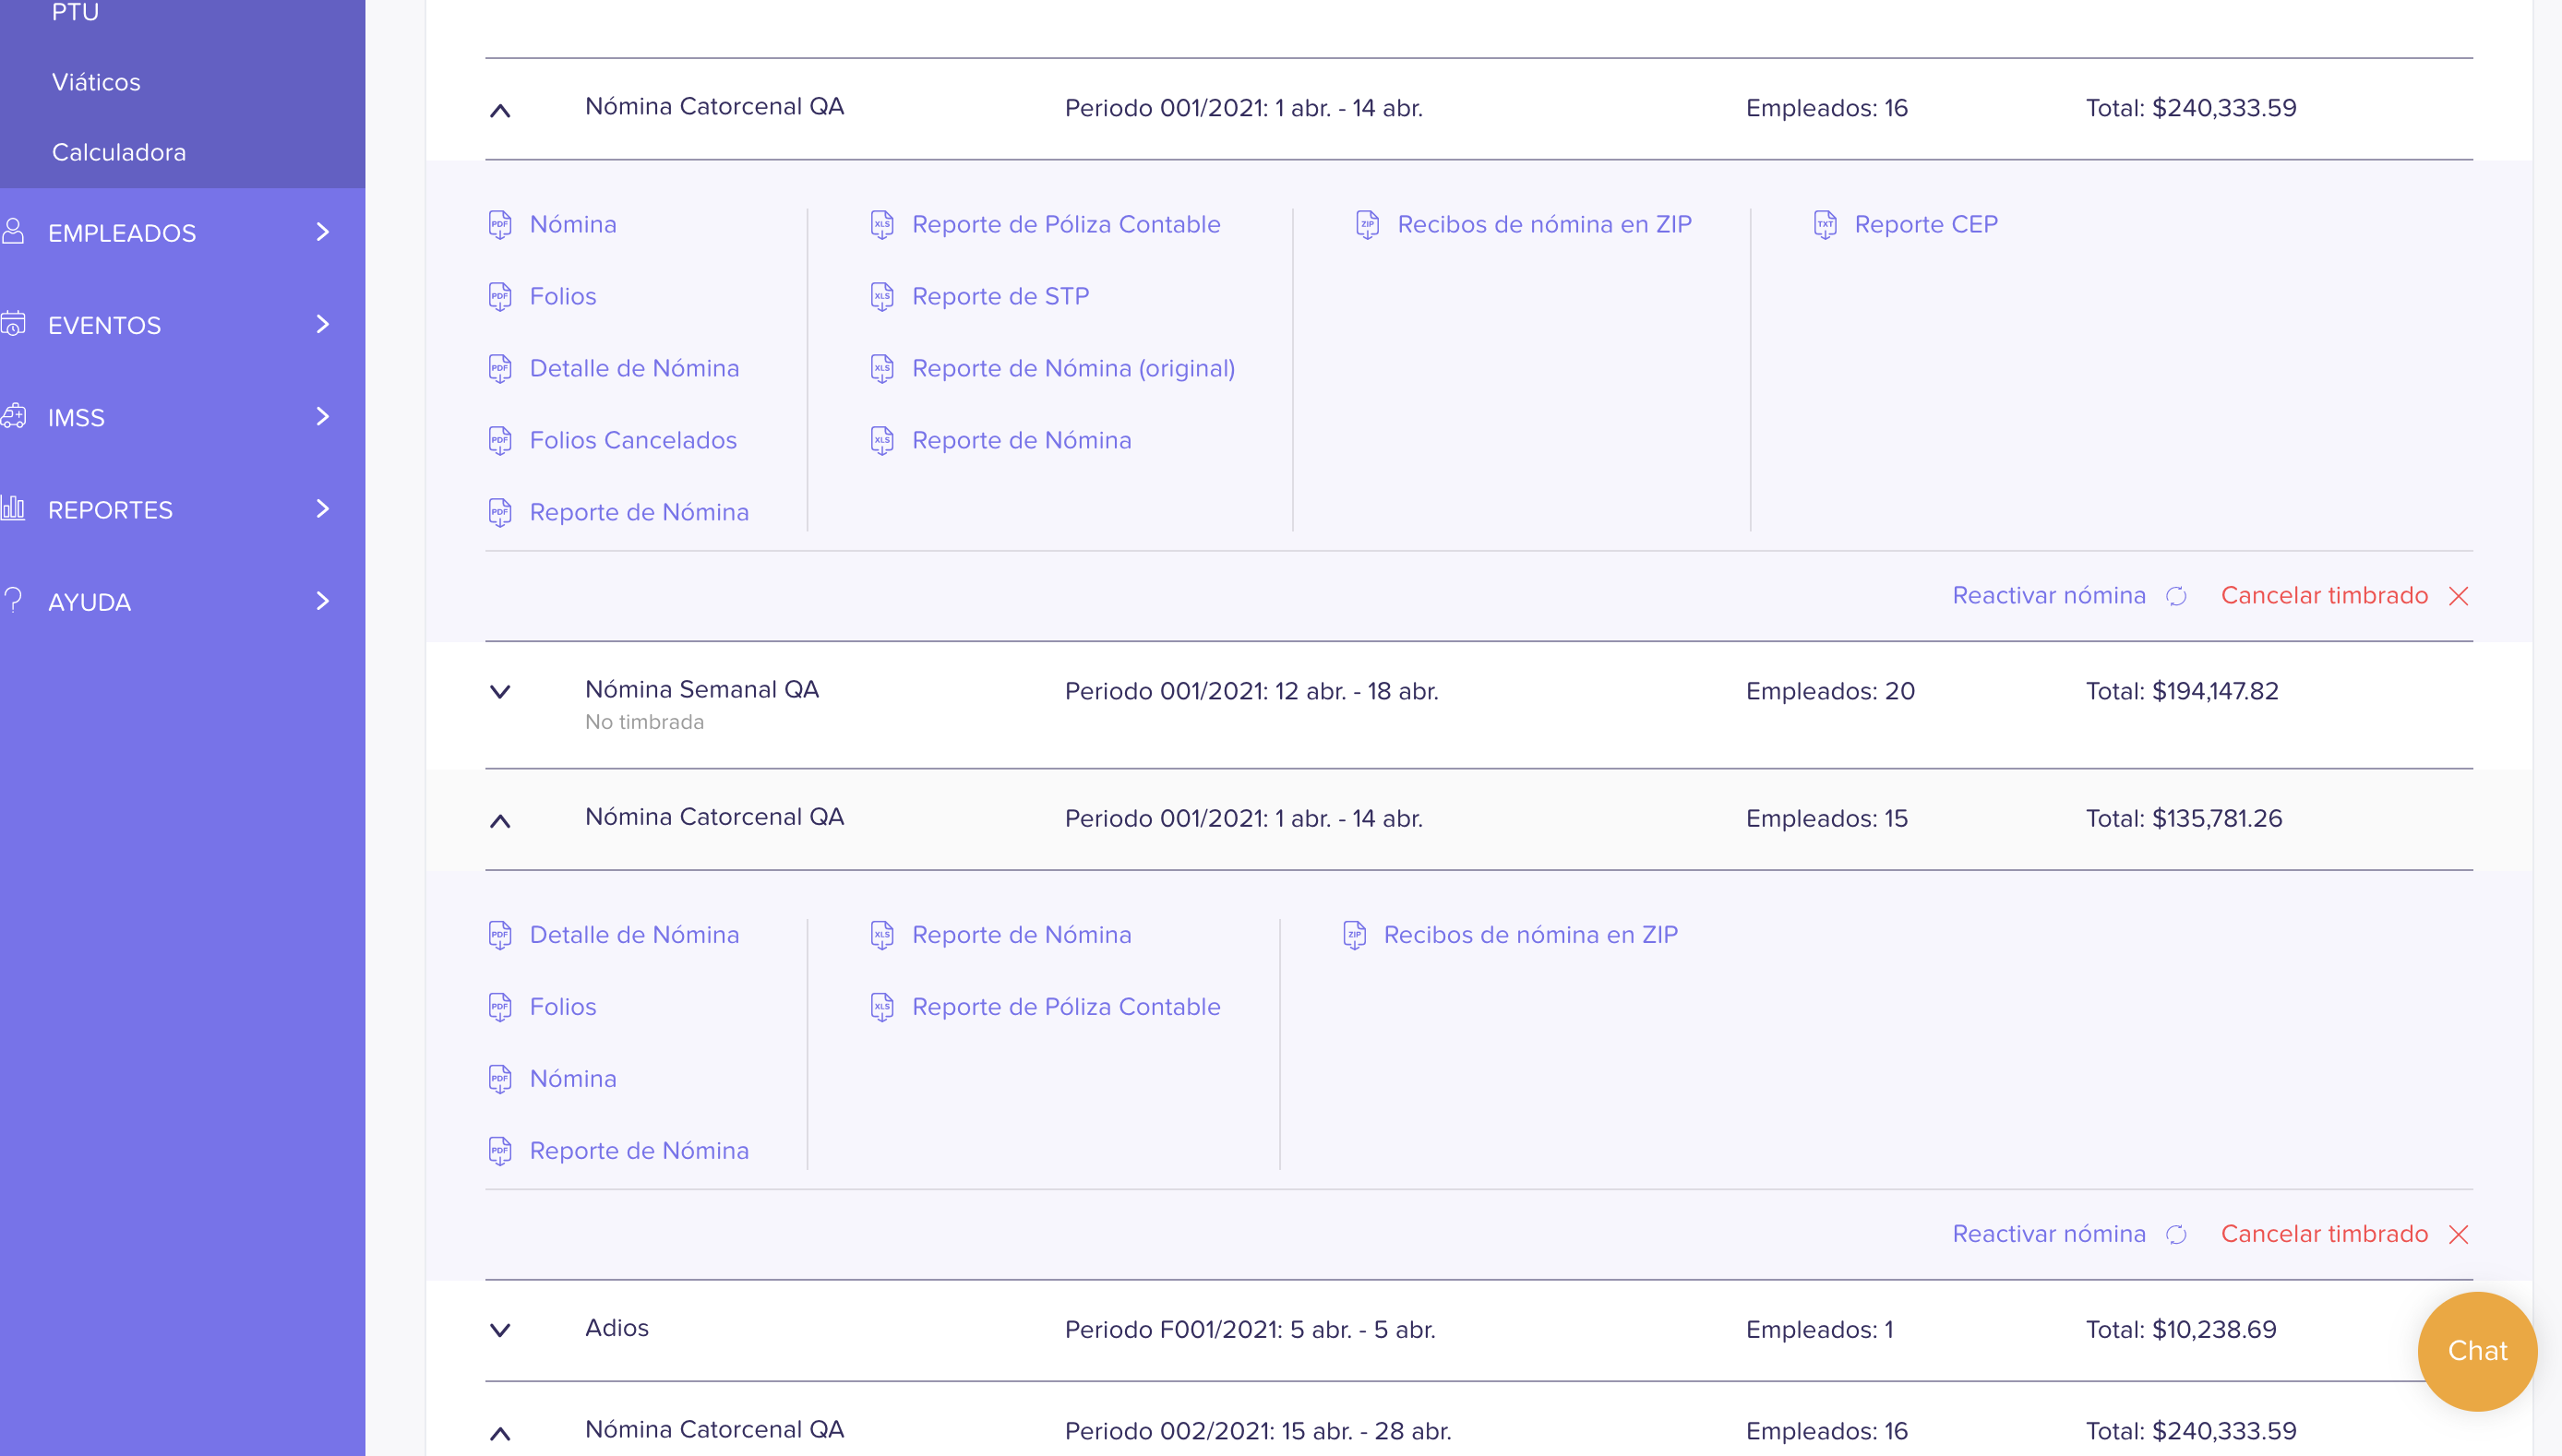Click 'Adios' payroll name text
2562x1456 pixels.
pyautogui.click(x=617, y=1328)
